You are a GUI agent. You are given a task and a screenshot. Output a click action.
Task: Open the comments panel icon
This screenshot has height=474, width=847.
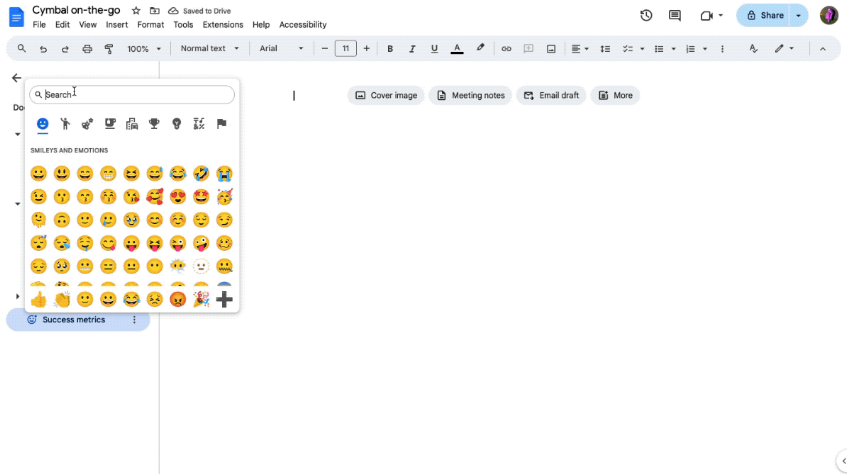(675, 16)
